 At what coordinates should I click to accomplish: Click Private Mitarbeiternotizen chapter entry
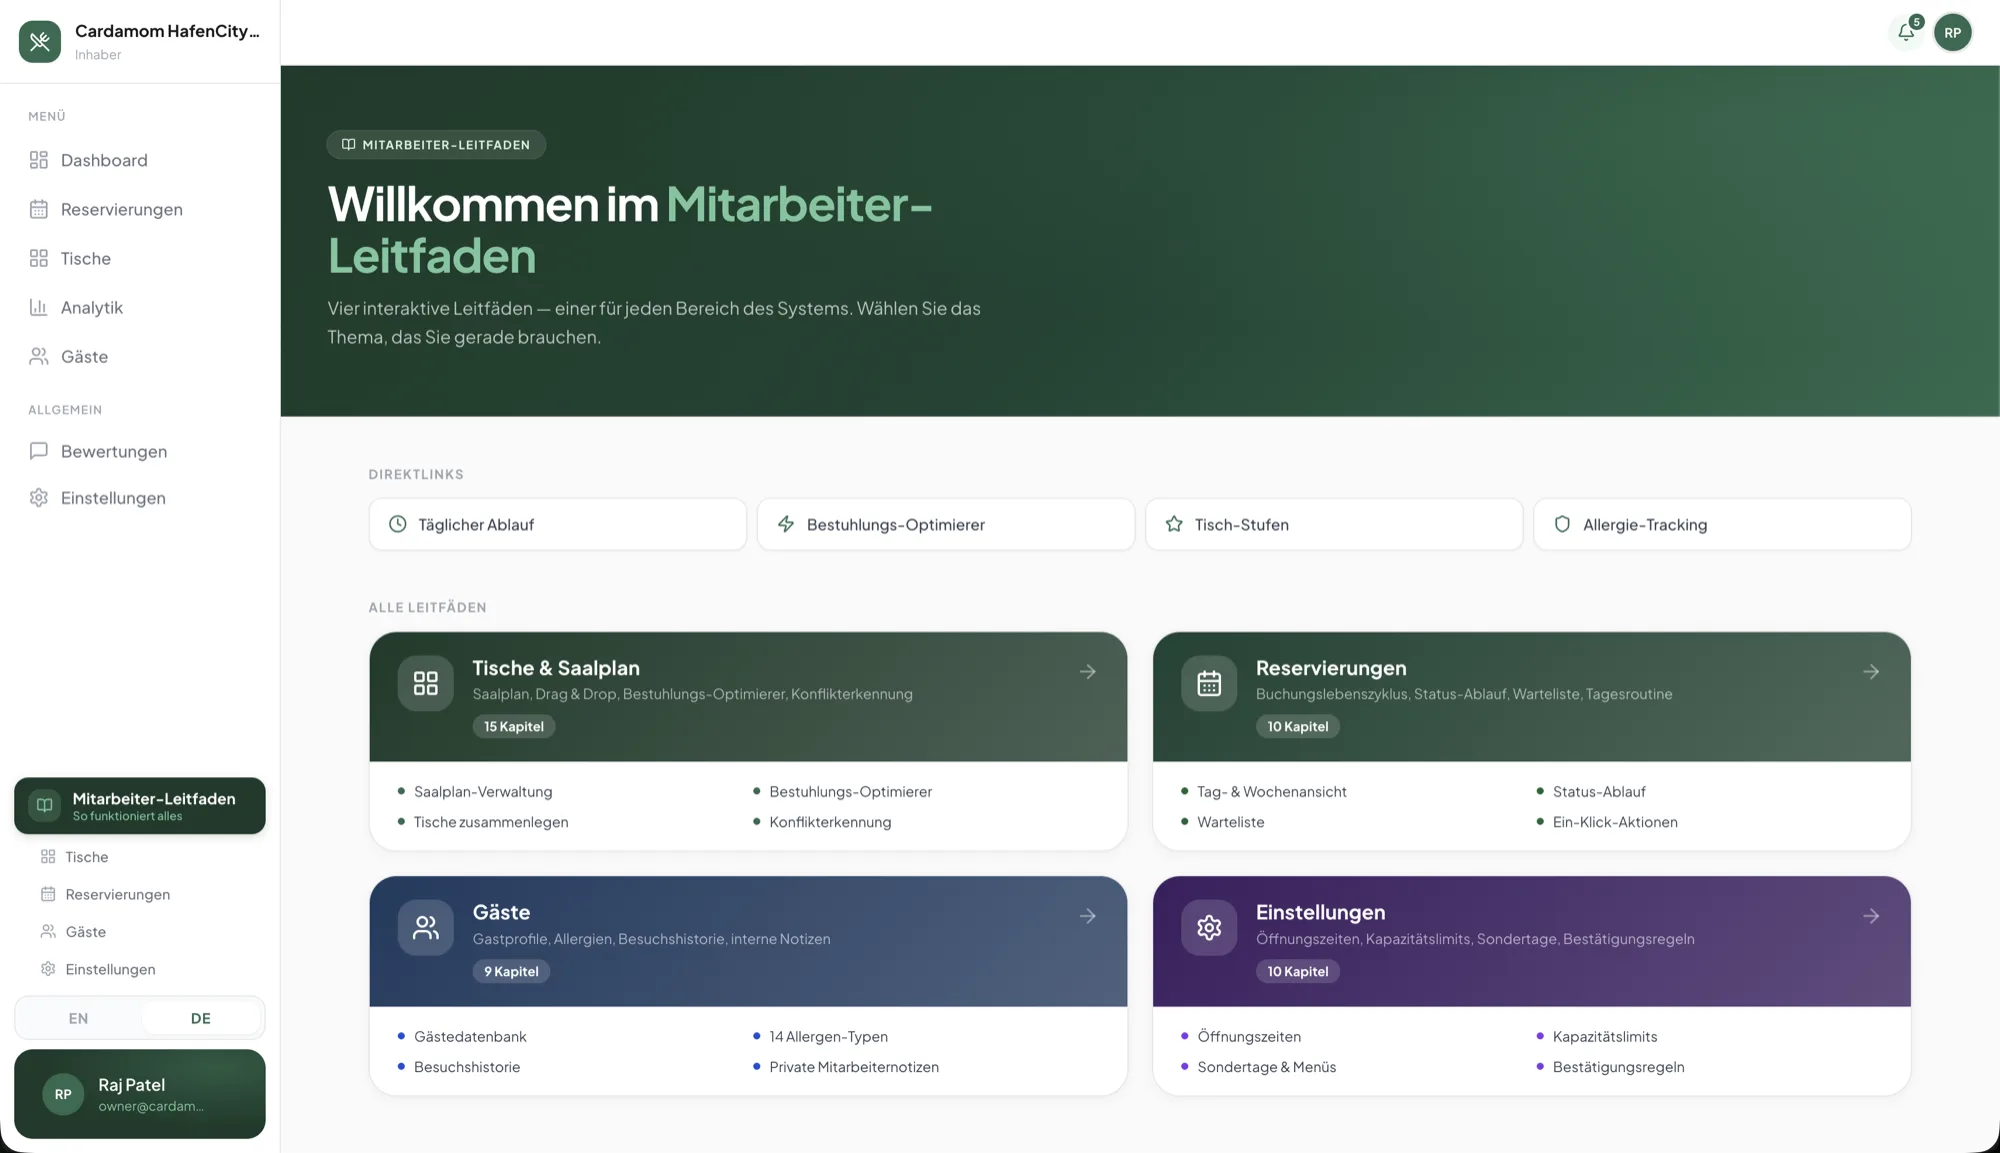point(854,1067)
